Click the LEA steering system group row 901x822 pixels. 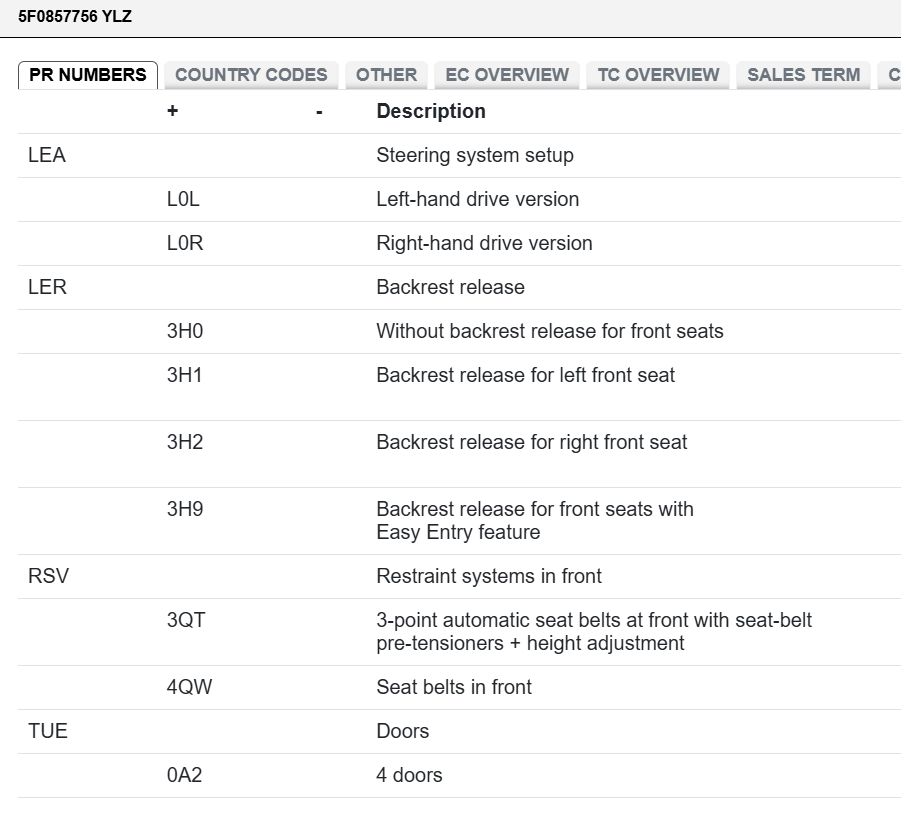[47, 156]
